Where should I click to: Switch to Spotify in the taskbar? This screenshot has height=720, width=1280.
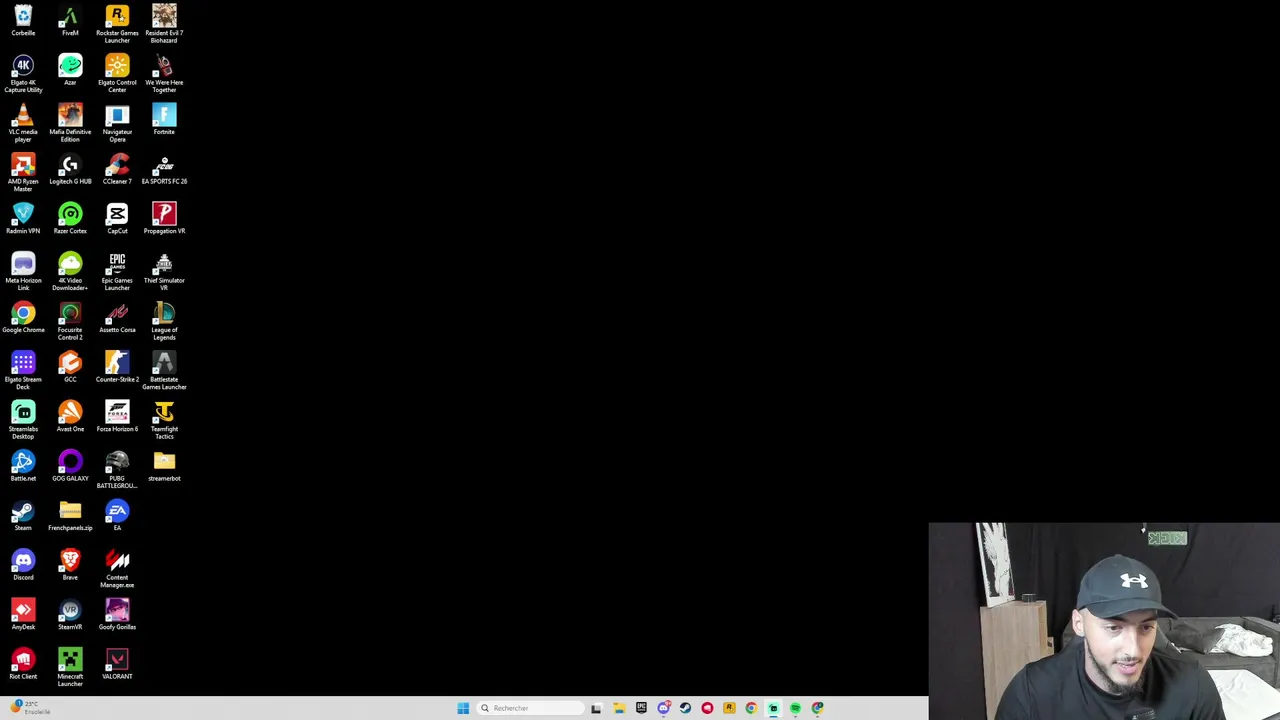coord(795,708)
